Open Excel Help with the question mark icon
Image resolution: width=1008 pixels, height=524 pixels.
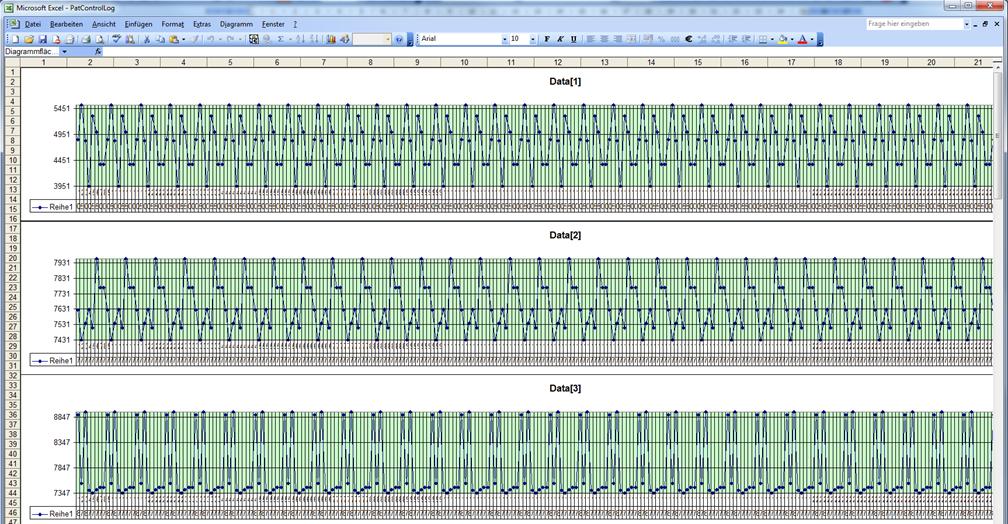(x=399, y=39)
